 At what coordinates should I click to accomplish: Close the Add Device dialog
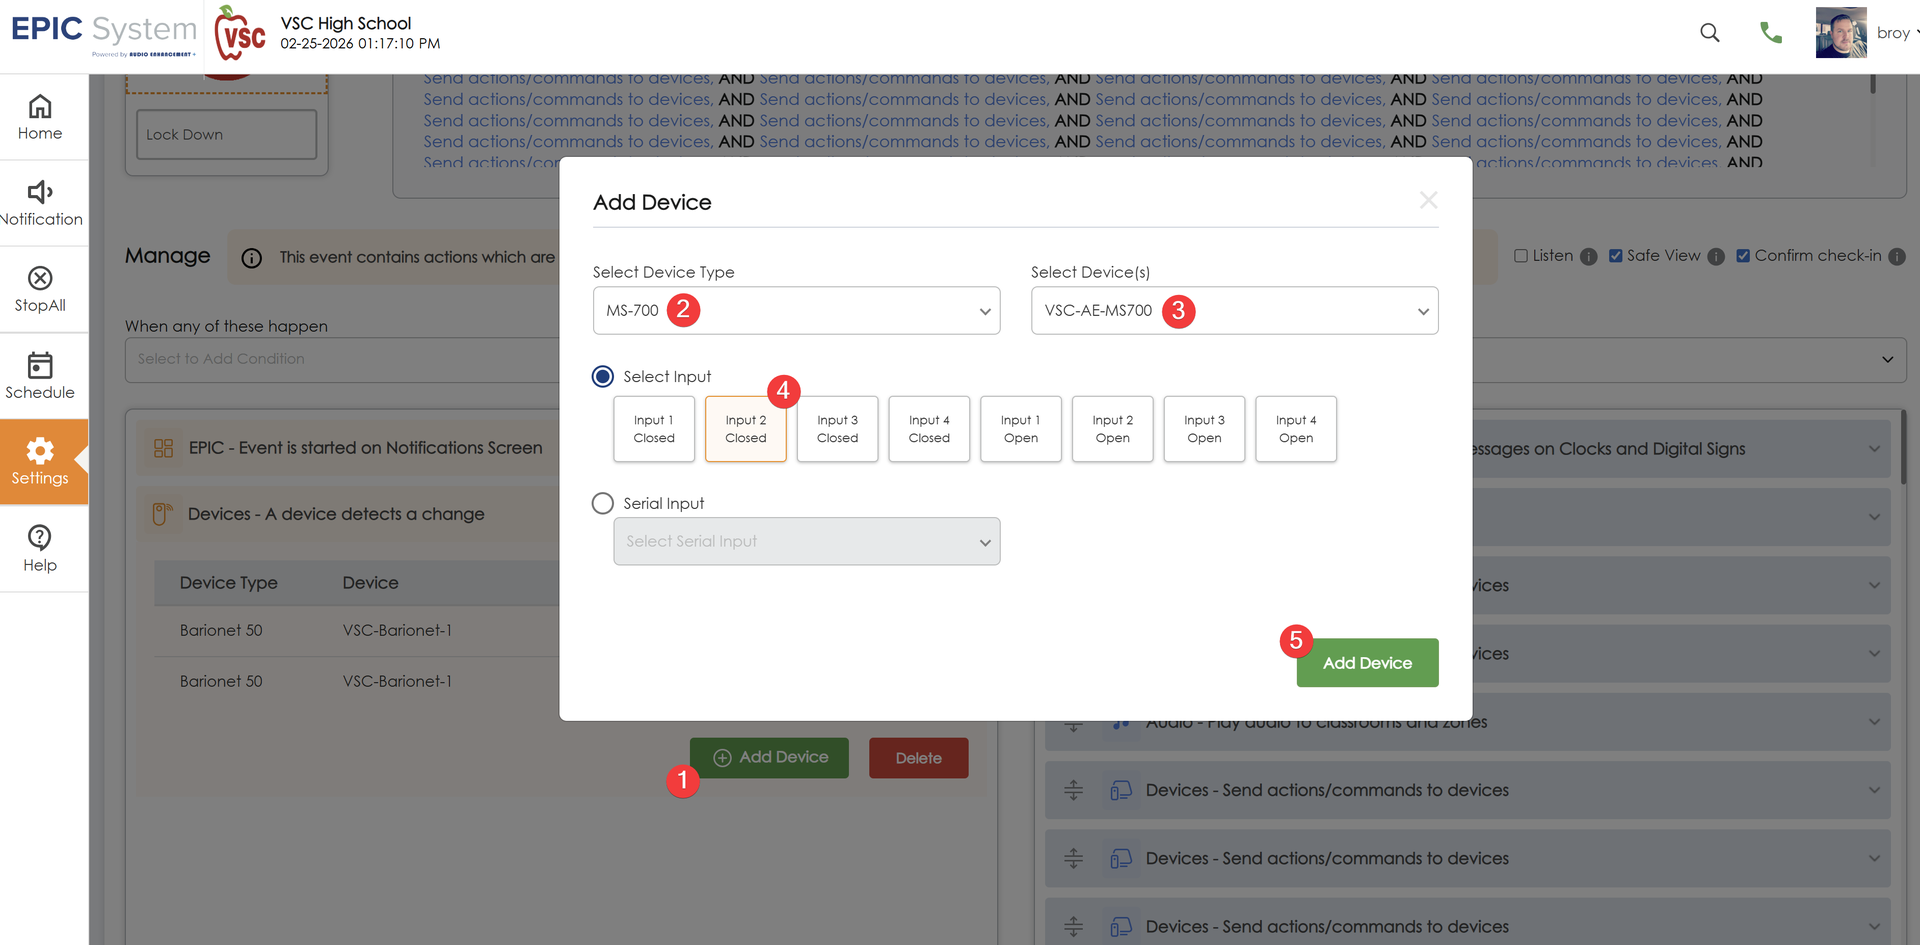pos(1428,201)
